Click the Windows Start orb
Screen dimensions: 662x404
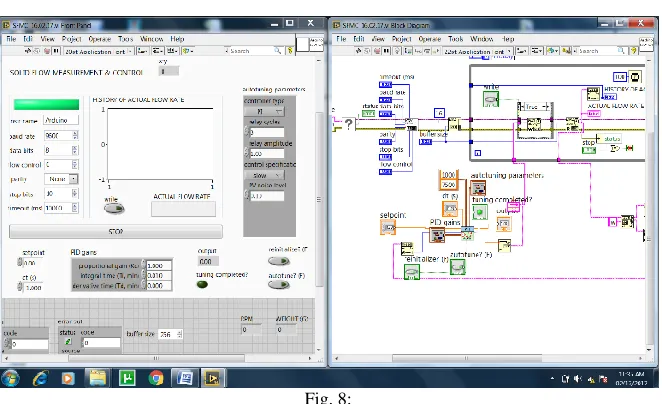coord(11,378)
